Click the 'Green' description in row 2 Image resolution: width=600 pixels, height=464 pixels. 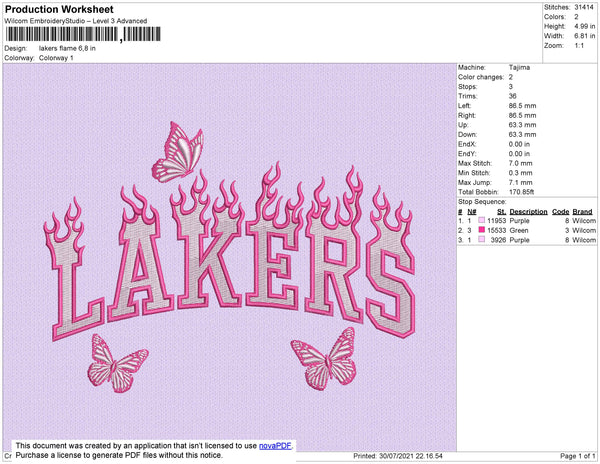[x=519, y=230]
